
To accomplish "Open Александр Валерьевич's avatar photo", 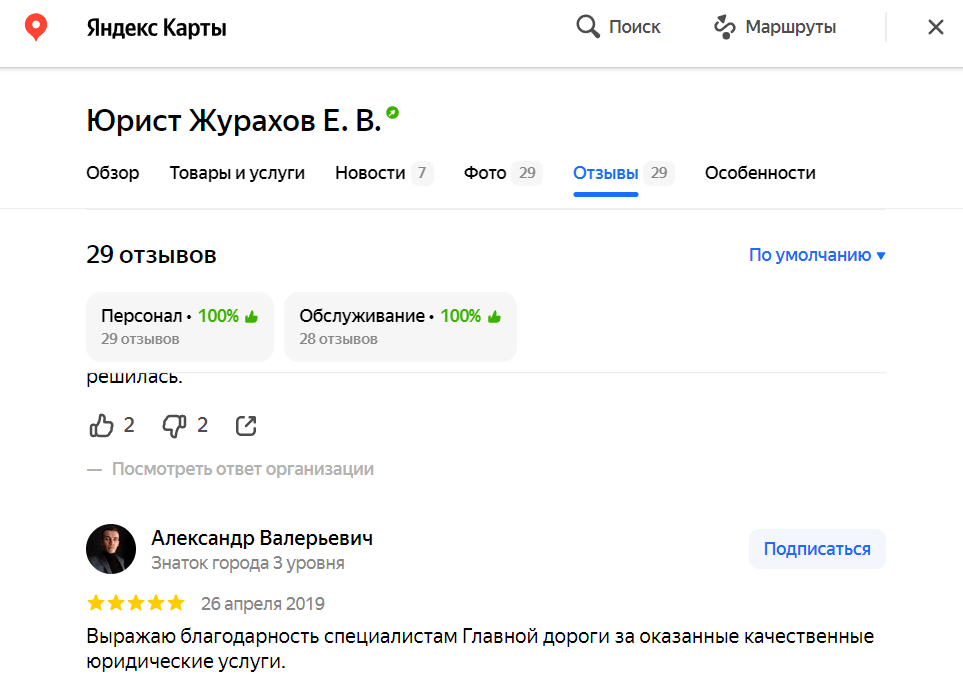I will point(111,549).
